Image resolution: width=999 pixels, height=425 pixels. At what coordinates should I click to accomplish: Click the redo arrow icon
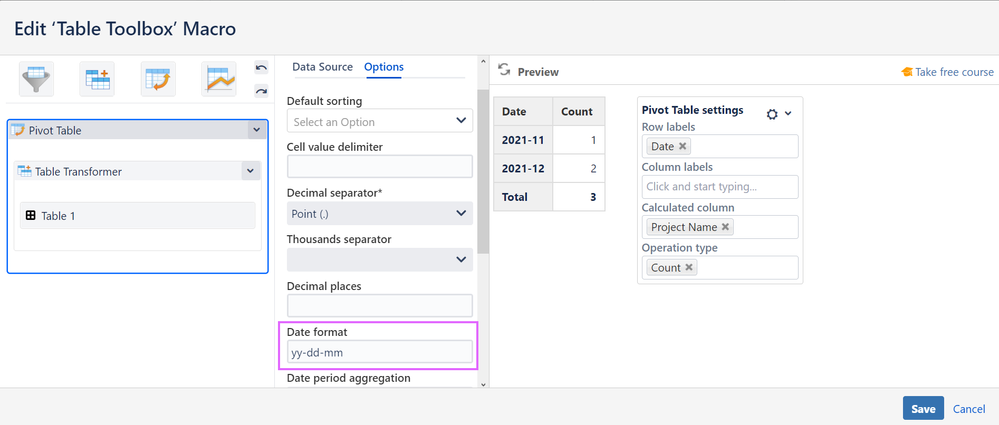(261, 91)
